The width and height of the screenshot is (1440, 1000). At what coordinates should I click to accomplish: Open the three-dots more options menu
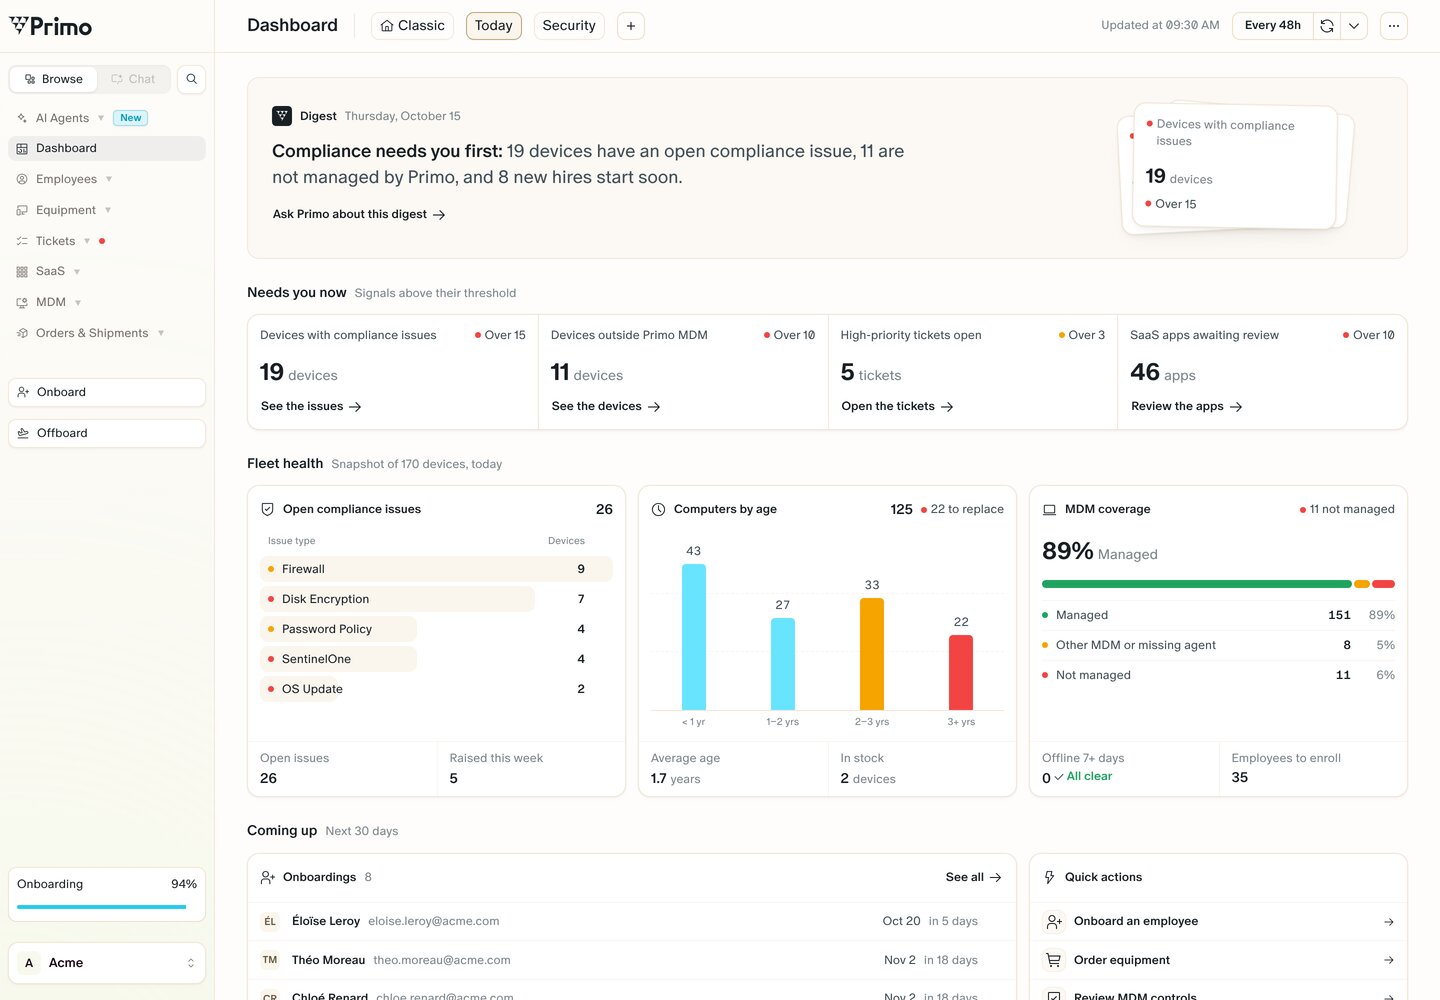point(1394,26)
